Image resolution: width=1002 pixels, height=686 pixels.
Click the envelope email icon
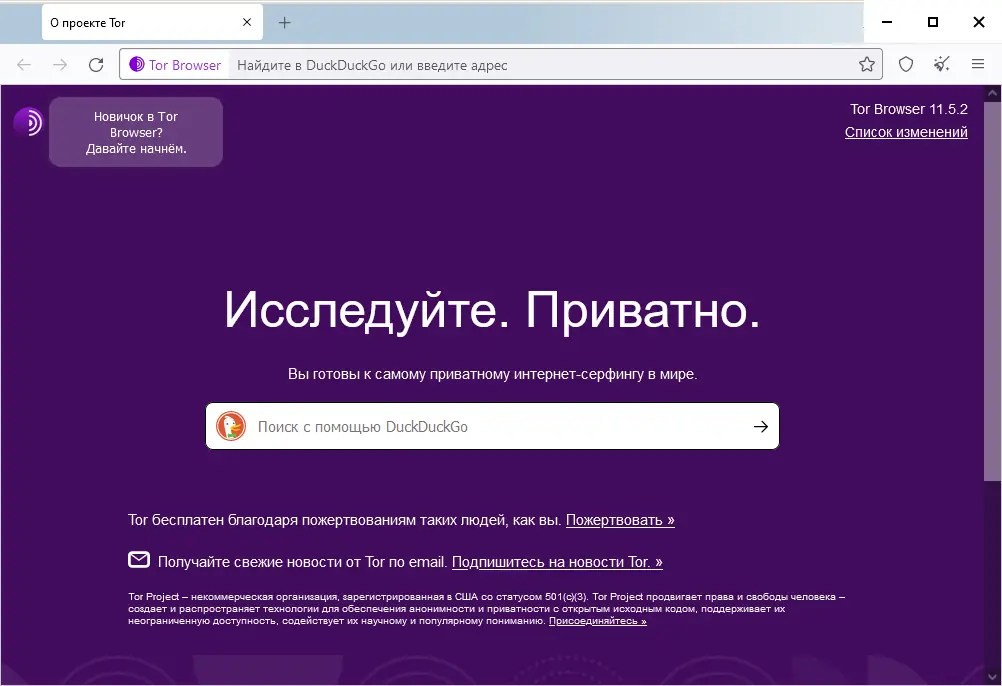click(139, 560)
